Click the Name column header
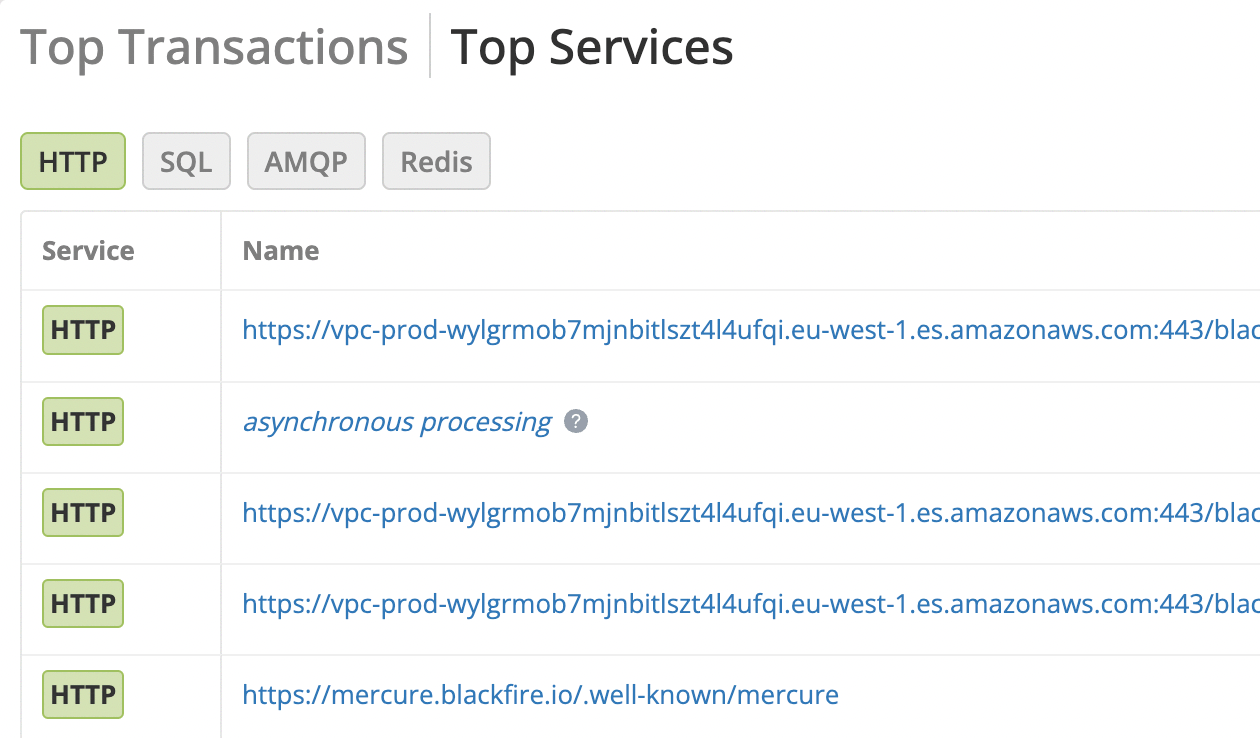 [280, 250]
